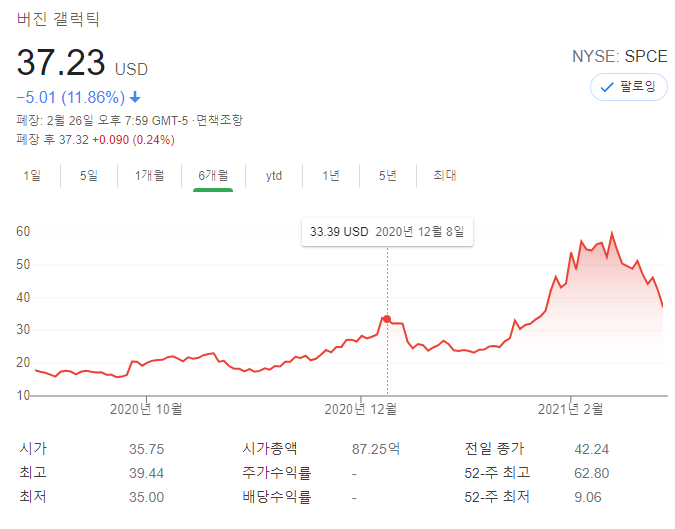
Task: Switch chart to ytd range
Action: point(274,176)
